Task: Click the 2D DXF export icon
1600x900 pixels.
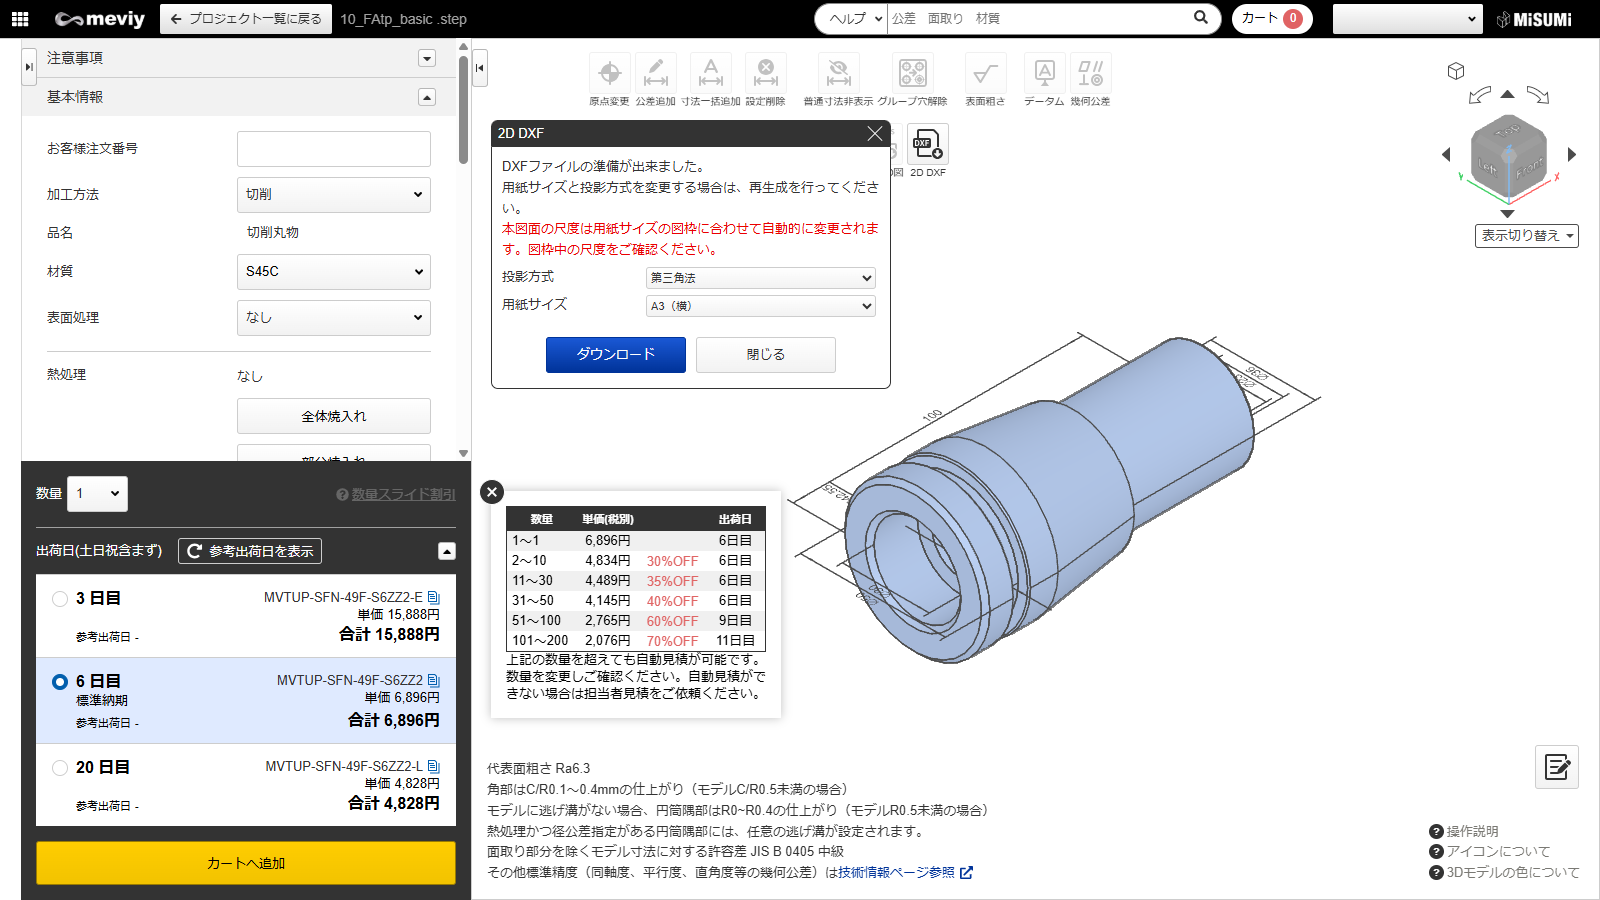Action: point(928,146)
